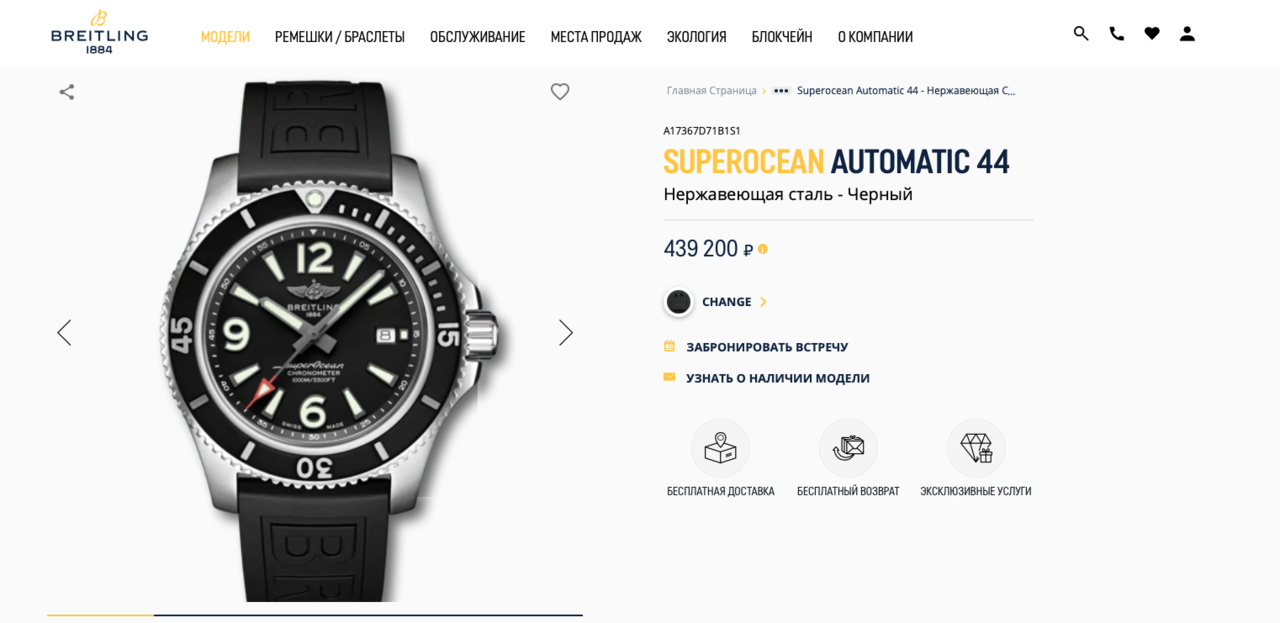The height and width of the screenshot is (623, 1280).
Task: Select the black dial color swatch
Action: coord(679,302)
